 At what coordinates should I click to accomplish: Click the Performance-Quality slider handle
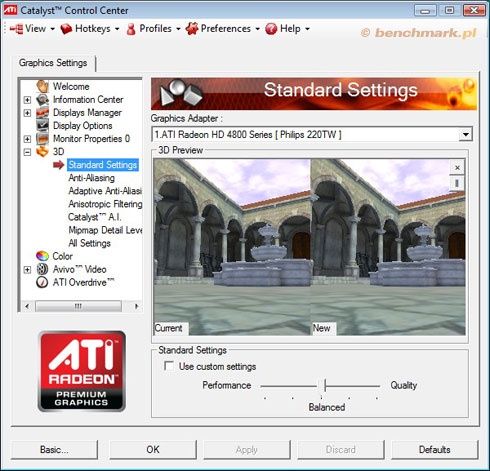coord(325,385)
